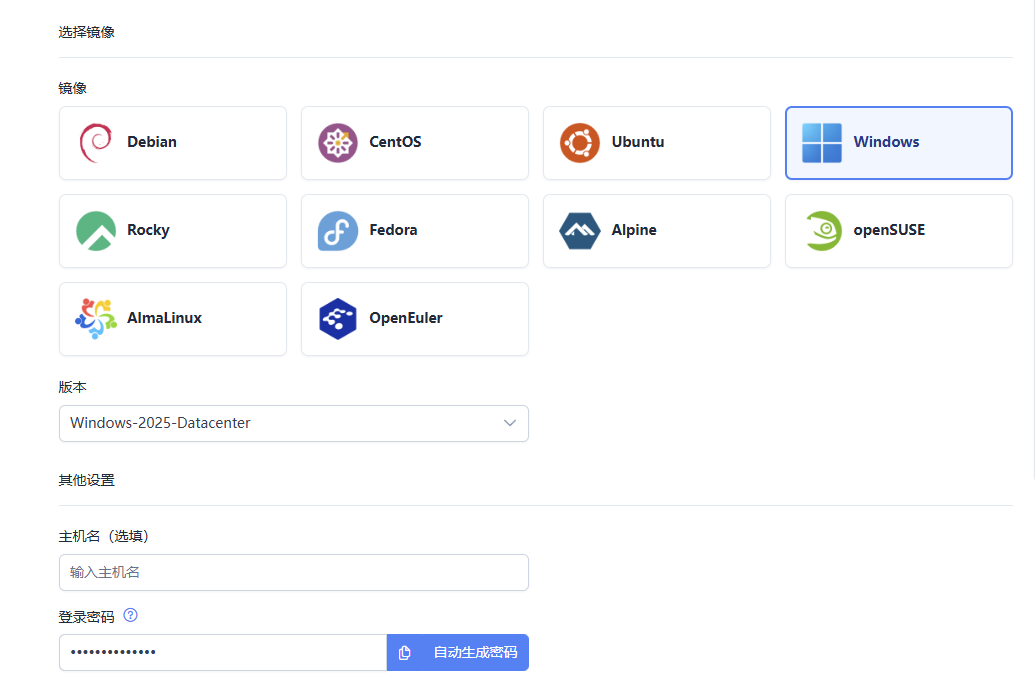Select the Windows image card
Screen dimensions: 1035x698
point(898,143)
